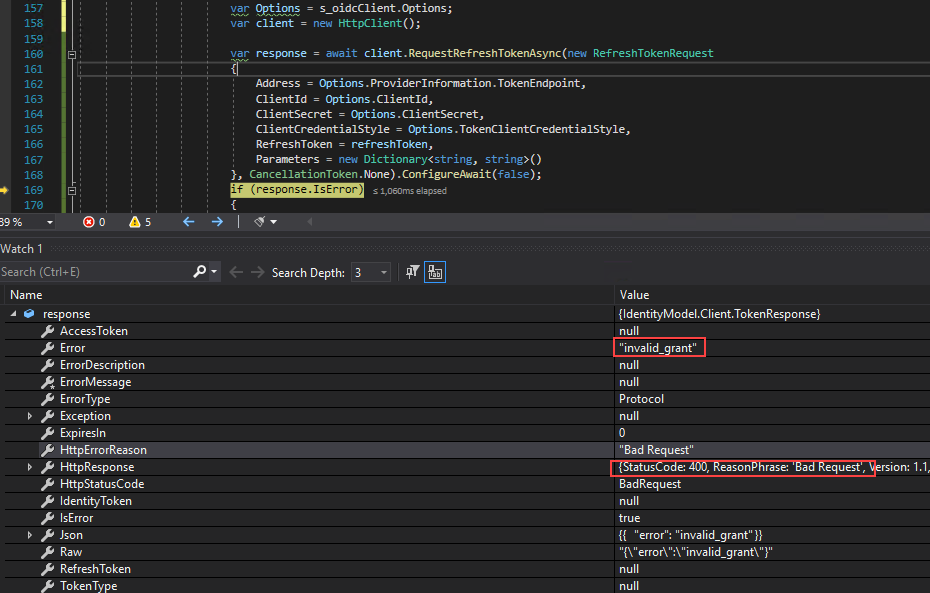Viewport: 930px width, 593px height.
Task: Toggle the pin filter icon in Watch toolbar
Action: pyautogui.click(x=412, y=272)
